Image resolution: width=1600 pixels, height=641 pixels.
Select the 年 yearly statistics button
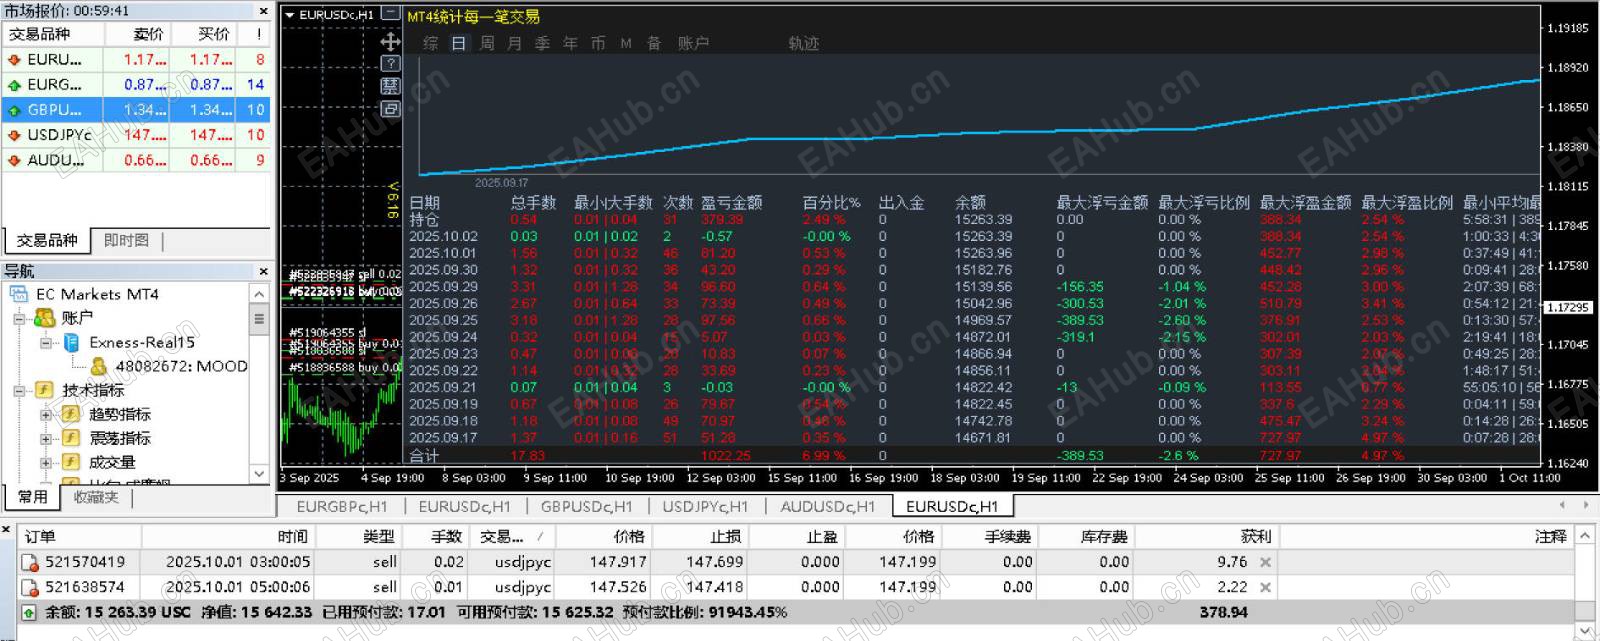571,43
